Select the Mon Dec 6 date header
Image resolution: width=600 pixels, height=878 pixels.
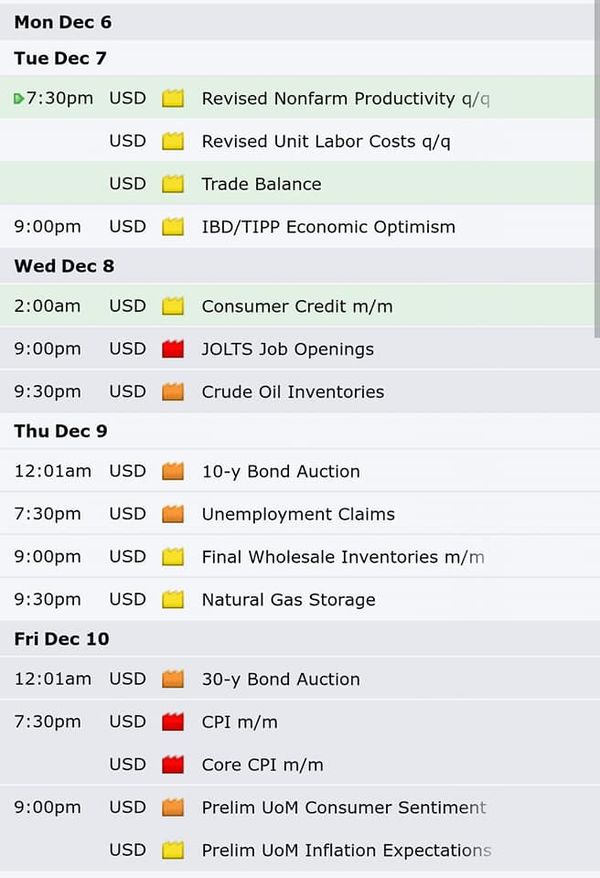pos(298,22)
